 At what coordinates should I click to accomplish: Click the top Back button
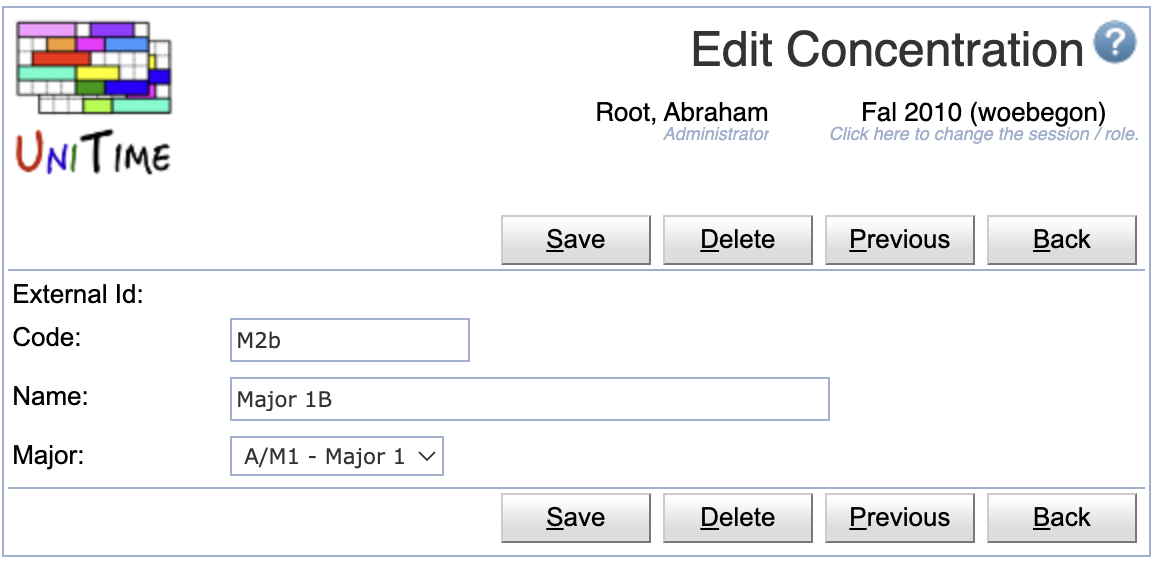(x=1061, y=240)
